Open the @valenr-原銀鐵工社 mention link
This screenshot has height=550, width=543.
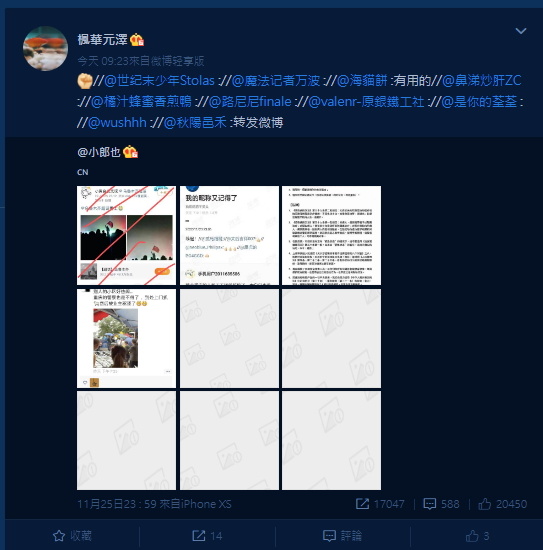366,102
